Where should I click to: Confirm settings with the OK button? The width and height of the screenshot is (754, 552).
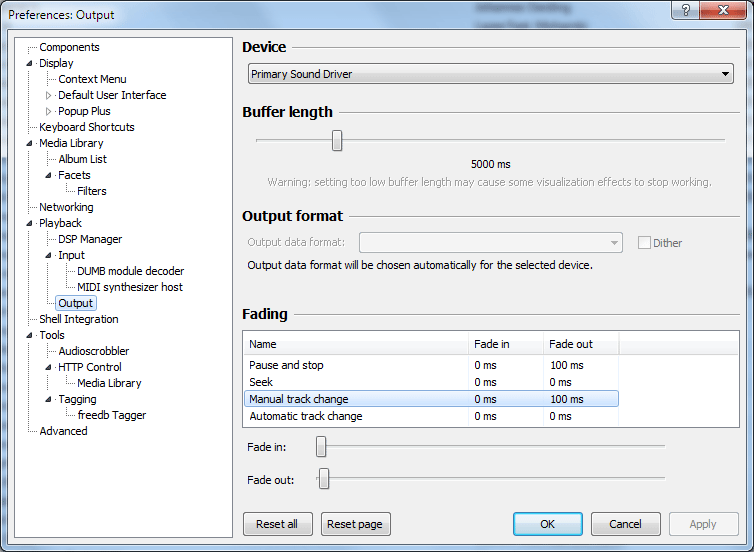coord(547,524)
